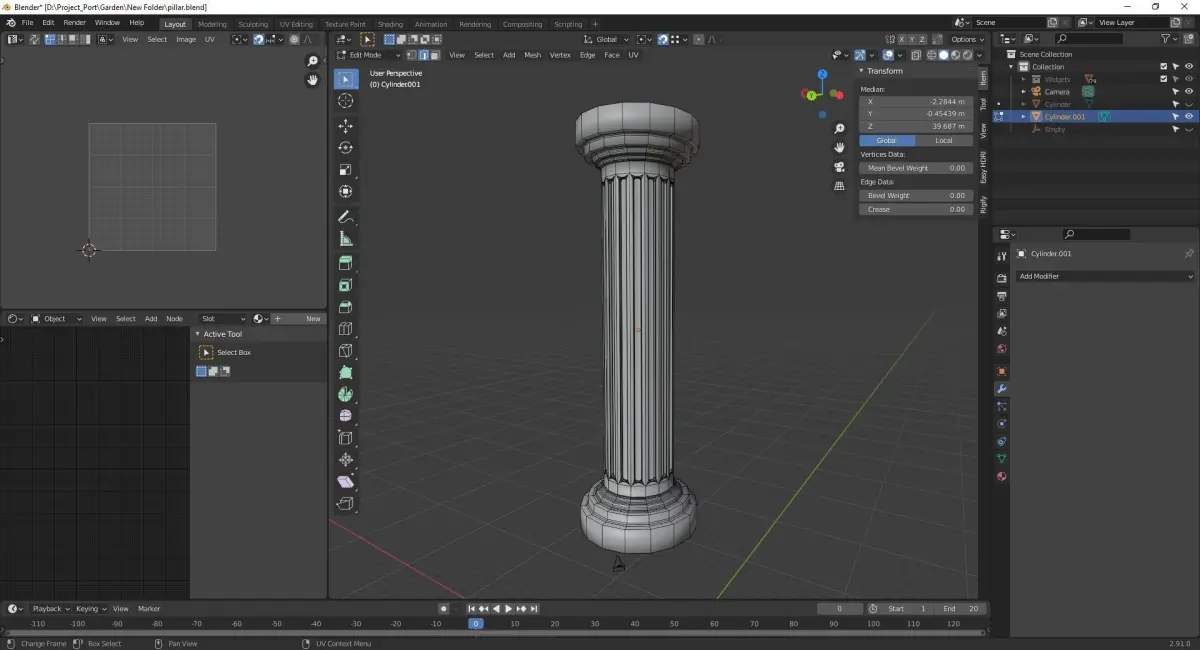Select the Shrink/Fatten tool
The width and height of the screenshot is (1200, 650).
pyautogui.click(x=346, y=460)
